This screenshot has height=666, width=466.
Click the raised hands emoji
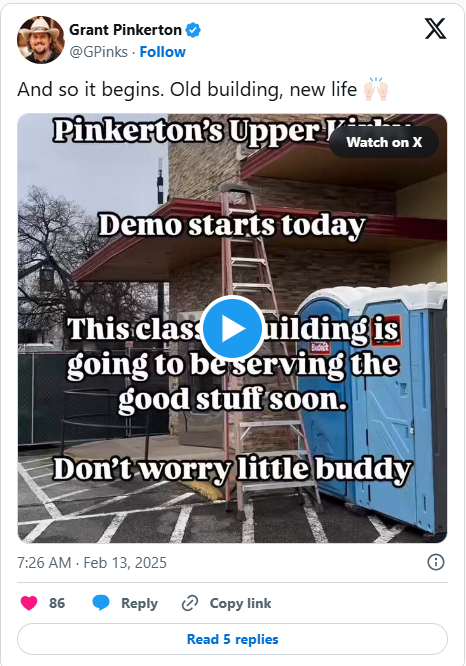[376, 89]
